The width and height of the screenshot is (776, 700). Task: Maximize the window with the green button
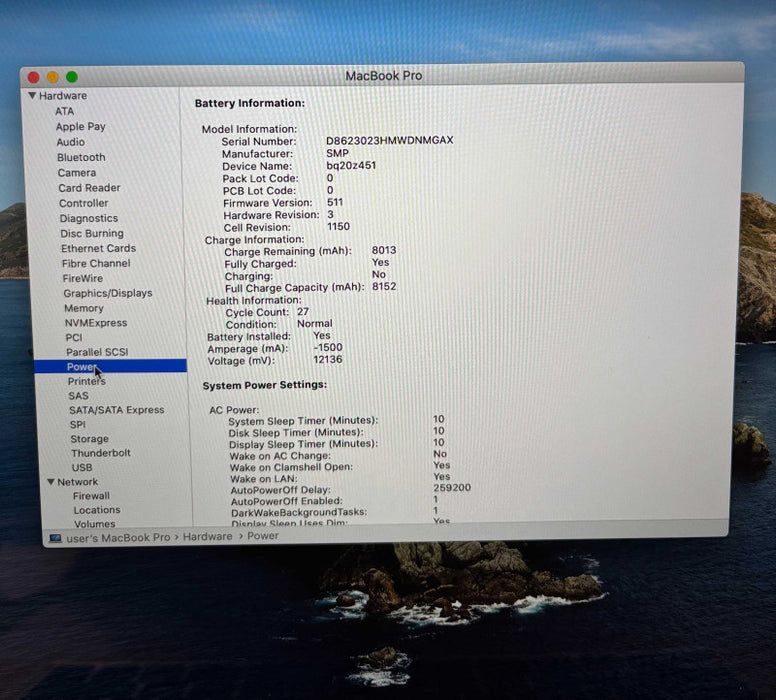point(72,77)
